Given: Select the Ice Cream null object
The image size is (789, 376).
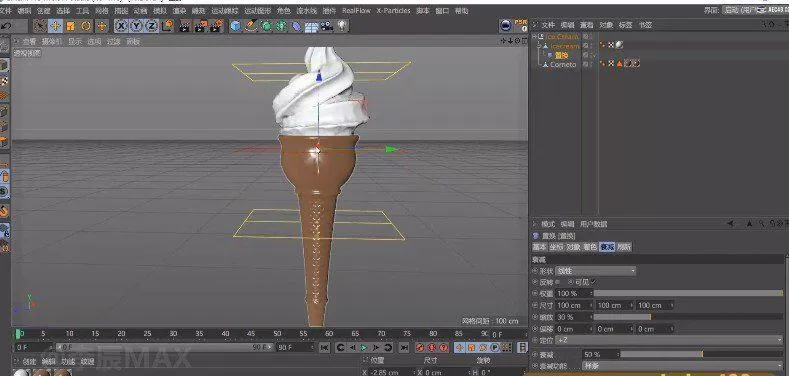Looking at the screenshot, I should pyautogui.click(x=562, y=37).
